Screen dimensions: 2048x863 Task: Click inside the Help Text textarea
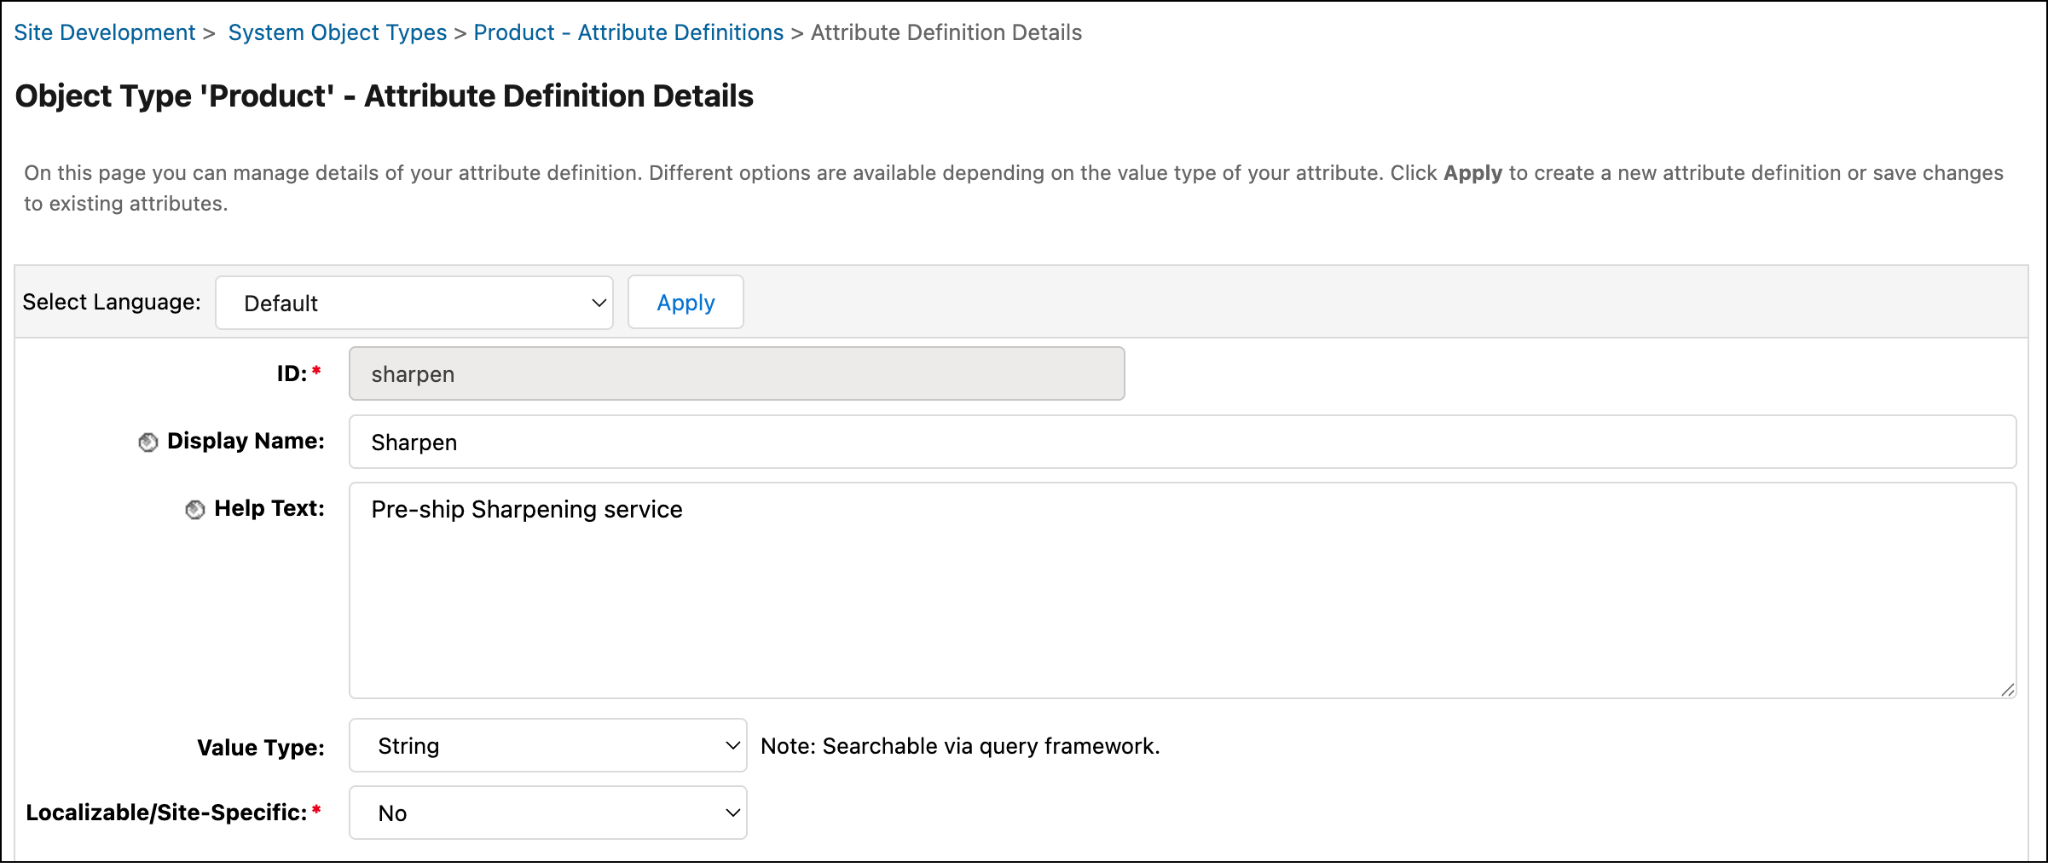tap(1182, 590)
